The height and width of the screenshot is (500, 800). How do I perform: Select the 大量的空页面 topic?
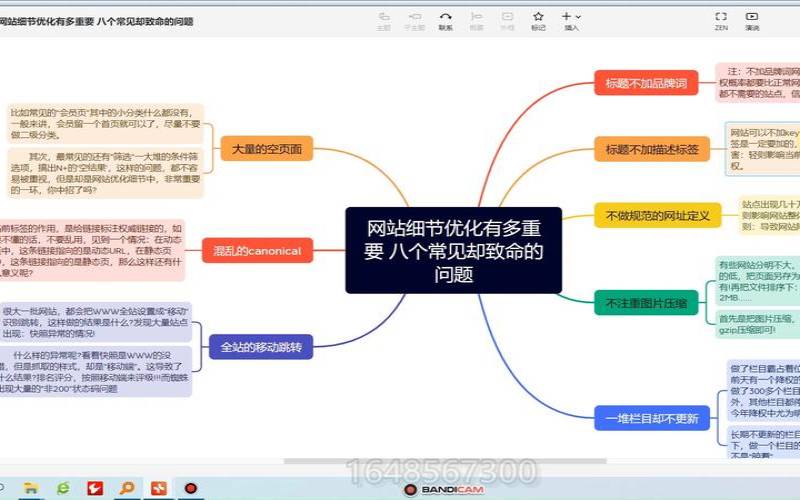266,148
